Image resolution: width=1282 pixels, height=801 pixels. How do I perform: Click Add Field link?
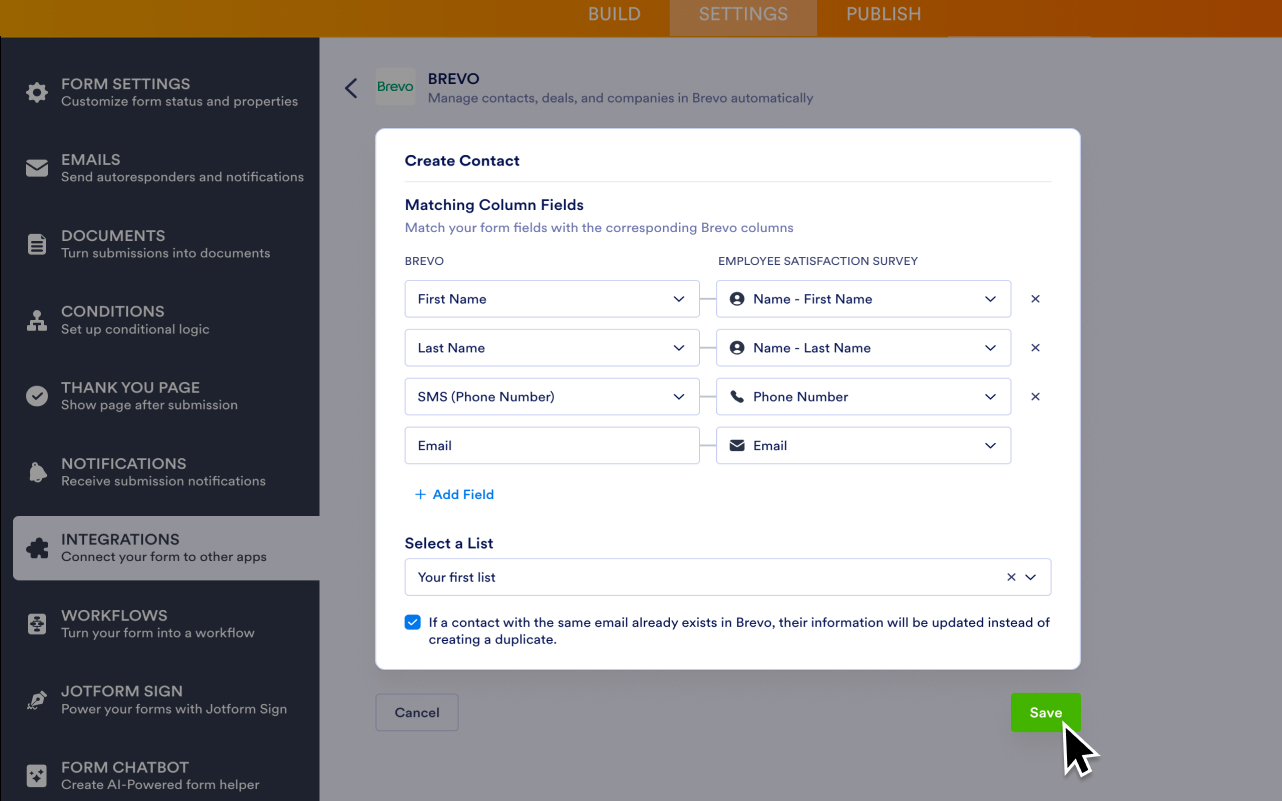click(454, 494)
